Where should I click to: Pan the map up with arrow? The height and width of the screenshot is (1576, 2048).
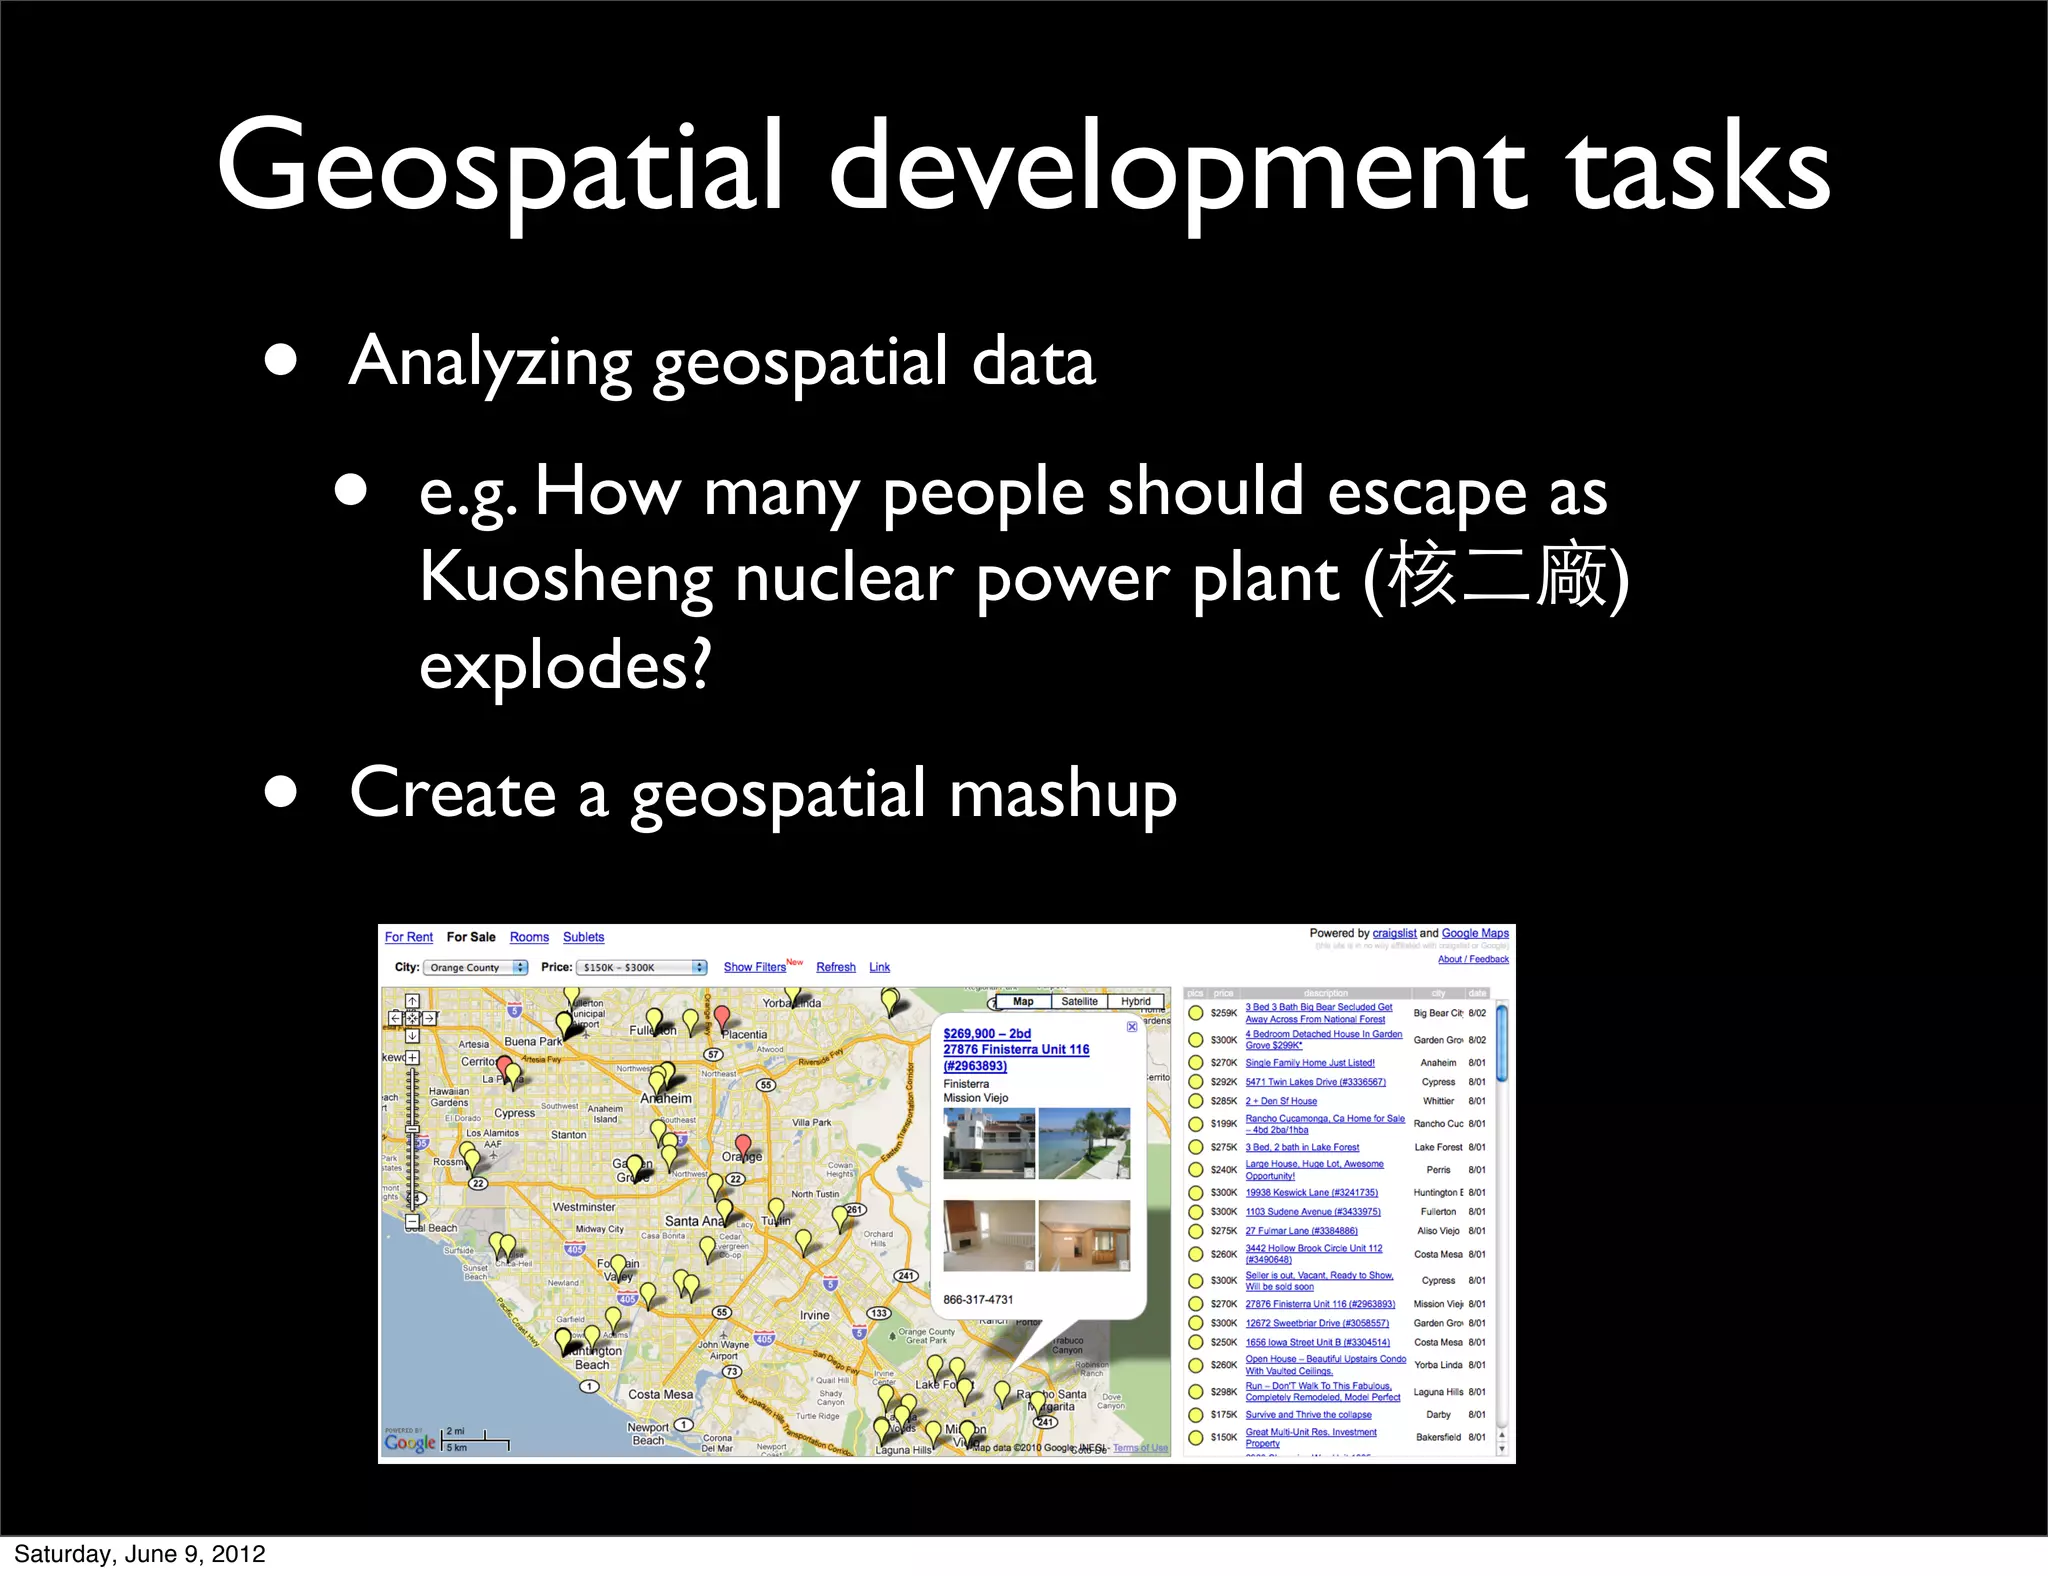[x=412, y=1001]
